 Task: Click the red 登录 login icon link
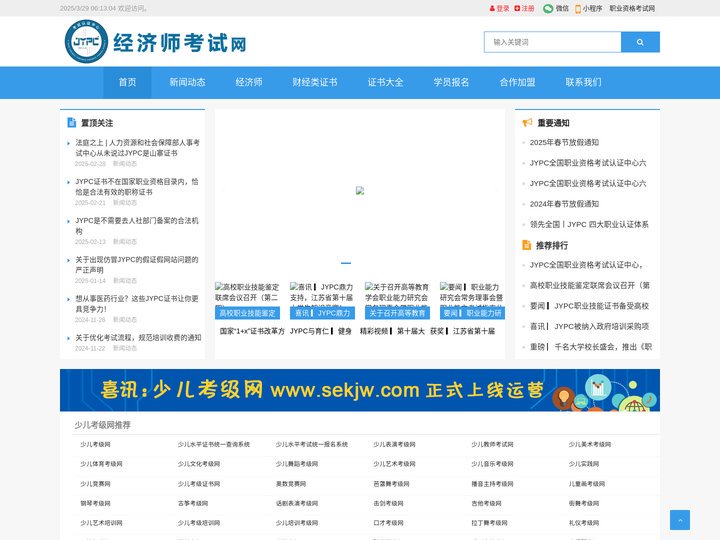click(x=500, y=8)
